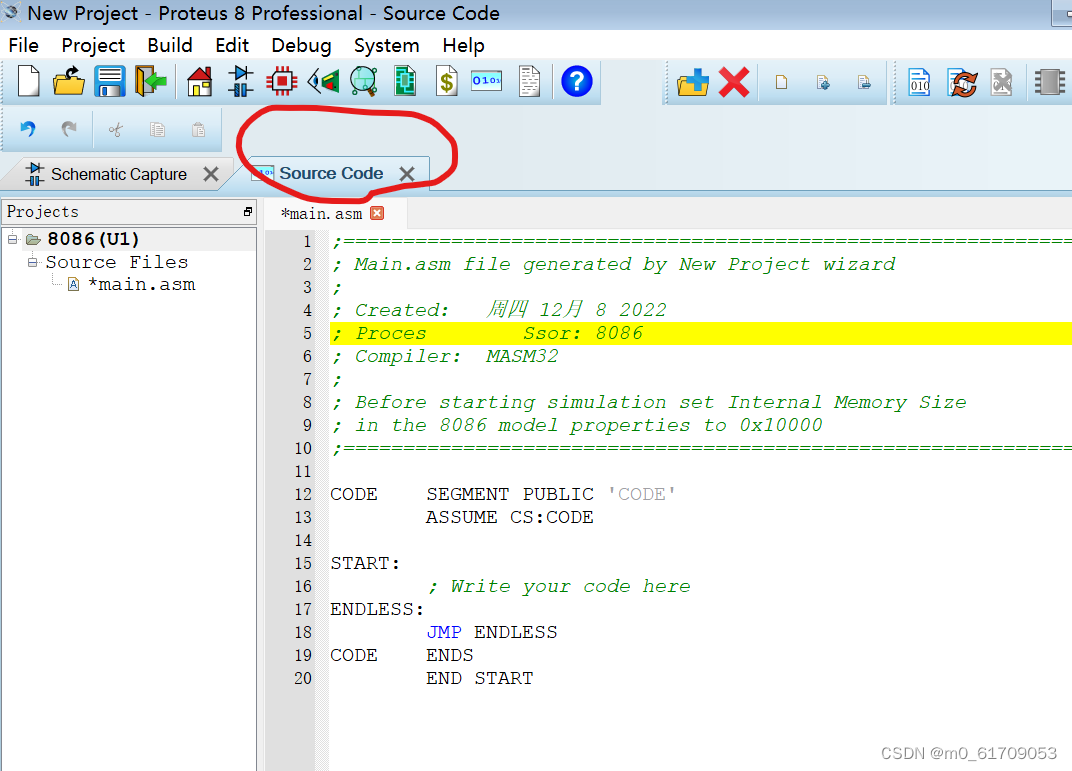Click the Copy icon in edit toolbar

(x=157, y=130)
